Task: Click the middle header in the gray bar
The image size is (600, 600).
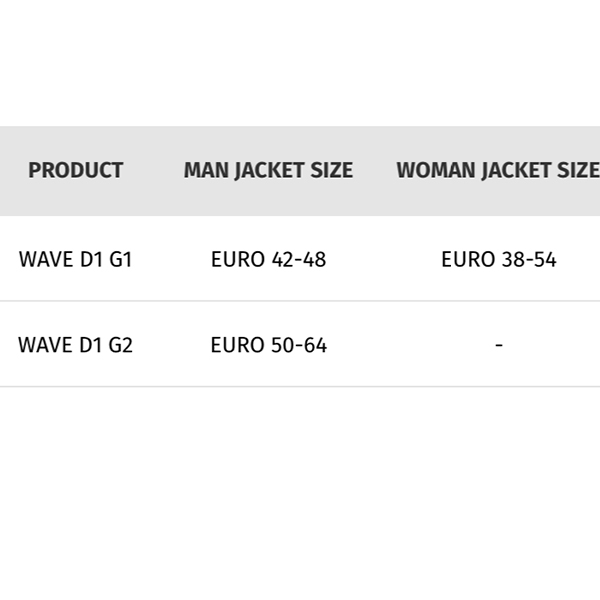Action: tap(268, 170)
